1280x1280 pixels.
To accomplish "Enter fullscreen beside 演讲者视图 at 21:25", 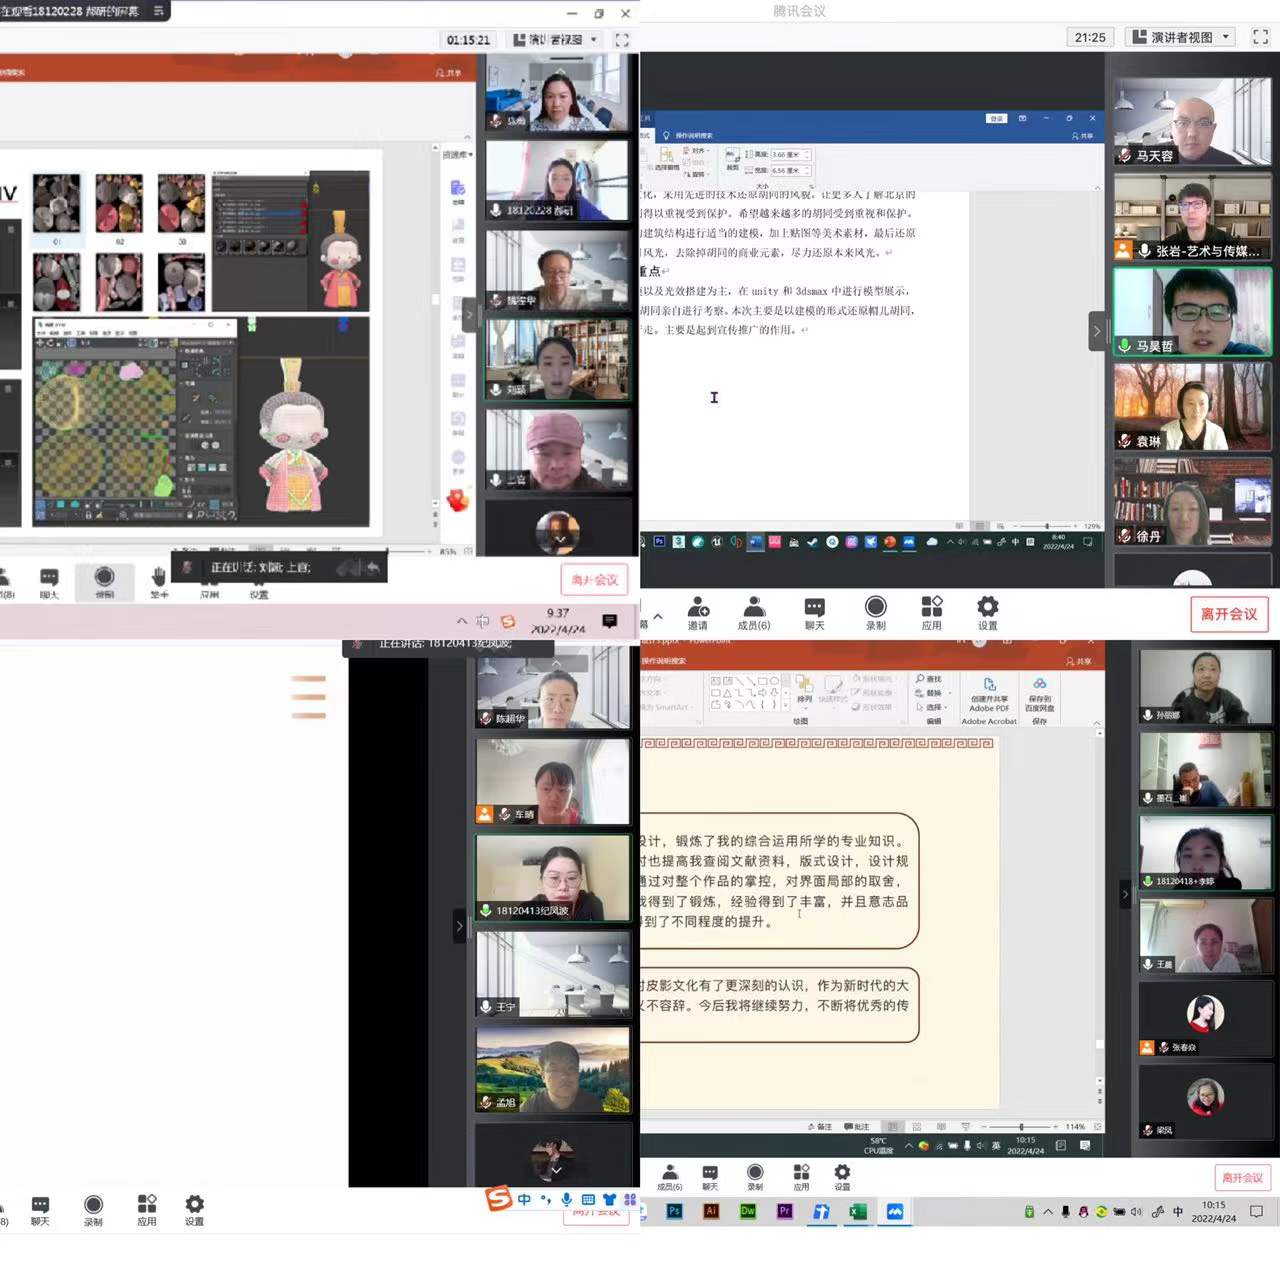I will click(1260, 37).
